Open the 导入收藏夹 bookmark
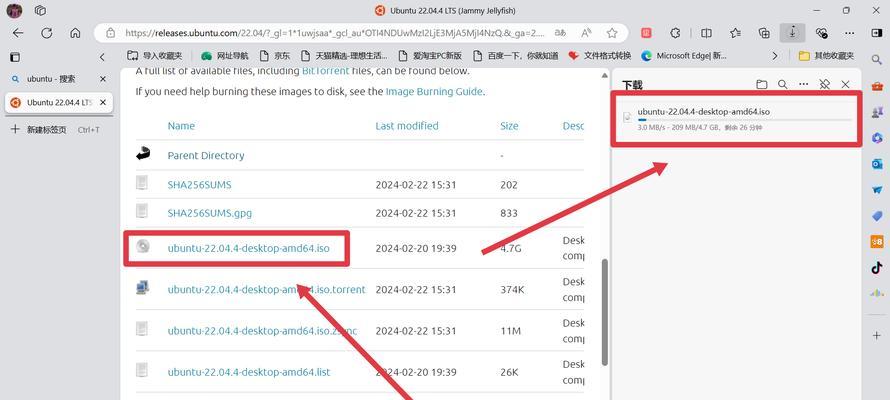This screenshot has height=400, width=890. pyautogui.click(x=154, y=56)
